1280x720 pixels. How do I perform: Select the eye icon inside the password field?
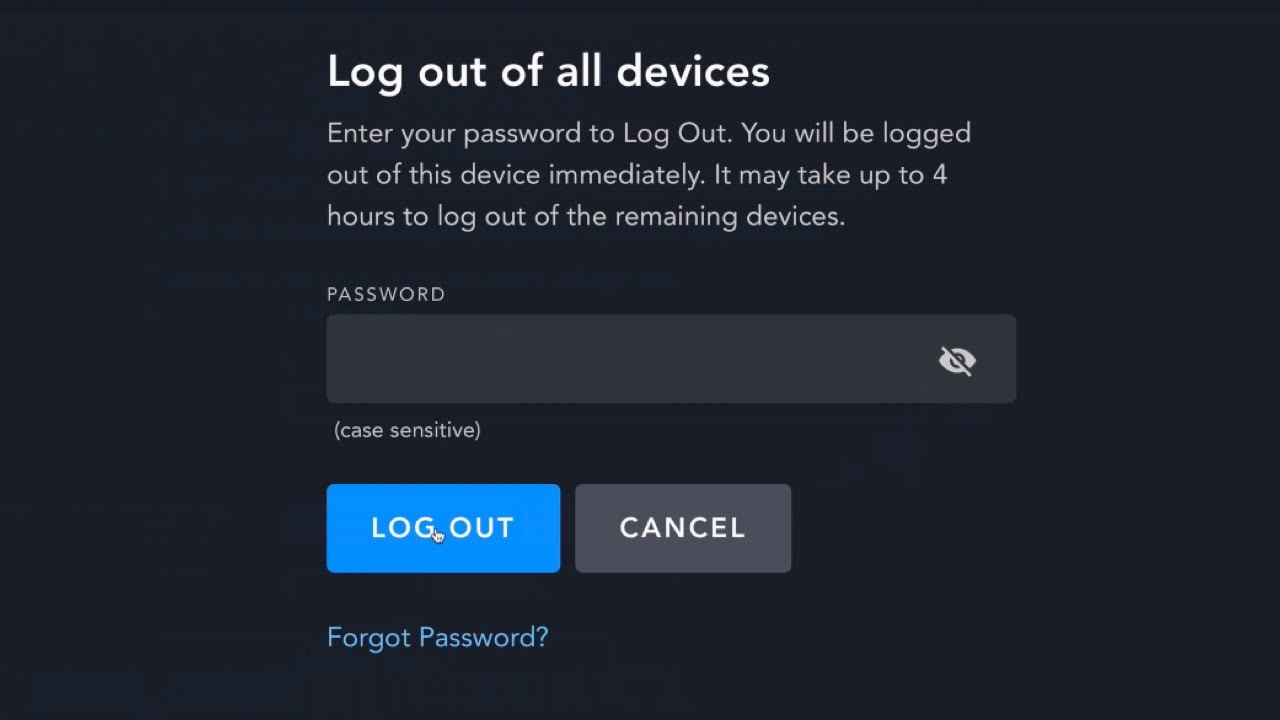[x=957, y=359]
